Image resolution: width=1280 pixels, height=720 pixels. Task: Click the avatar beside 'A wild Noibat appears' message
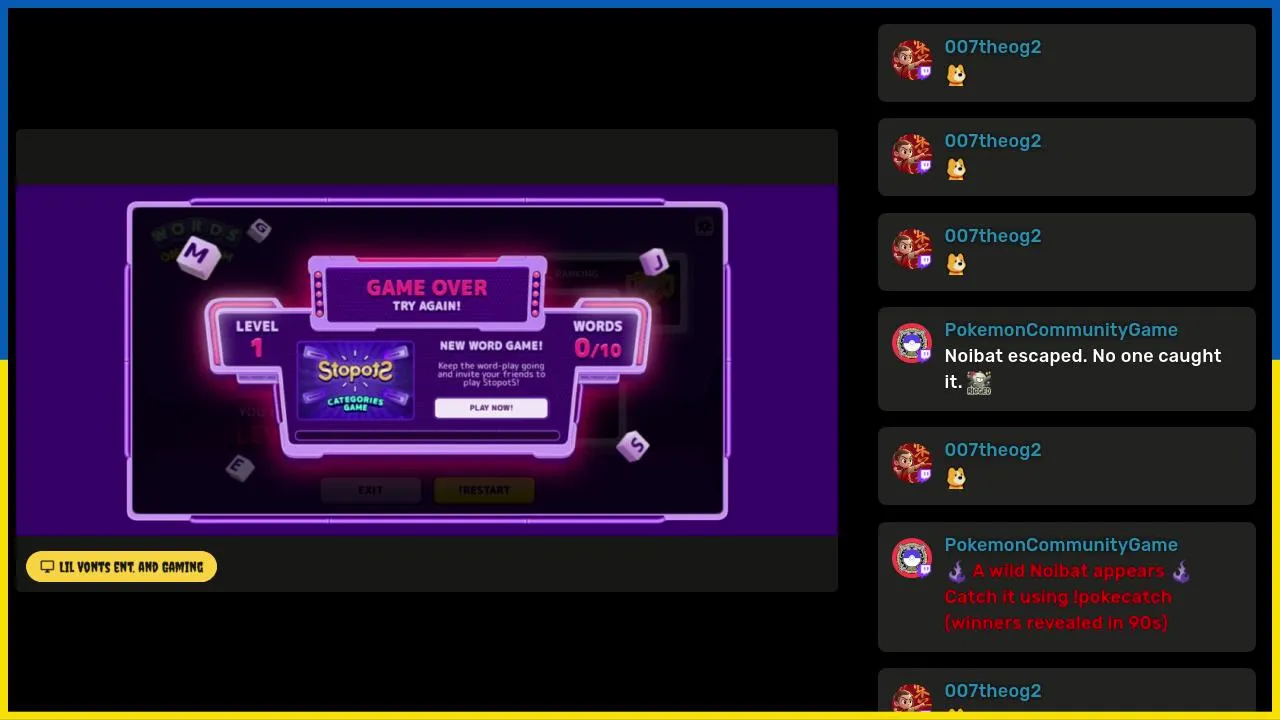pos(912,558)
